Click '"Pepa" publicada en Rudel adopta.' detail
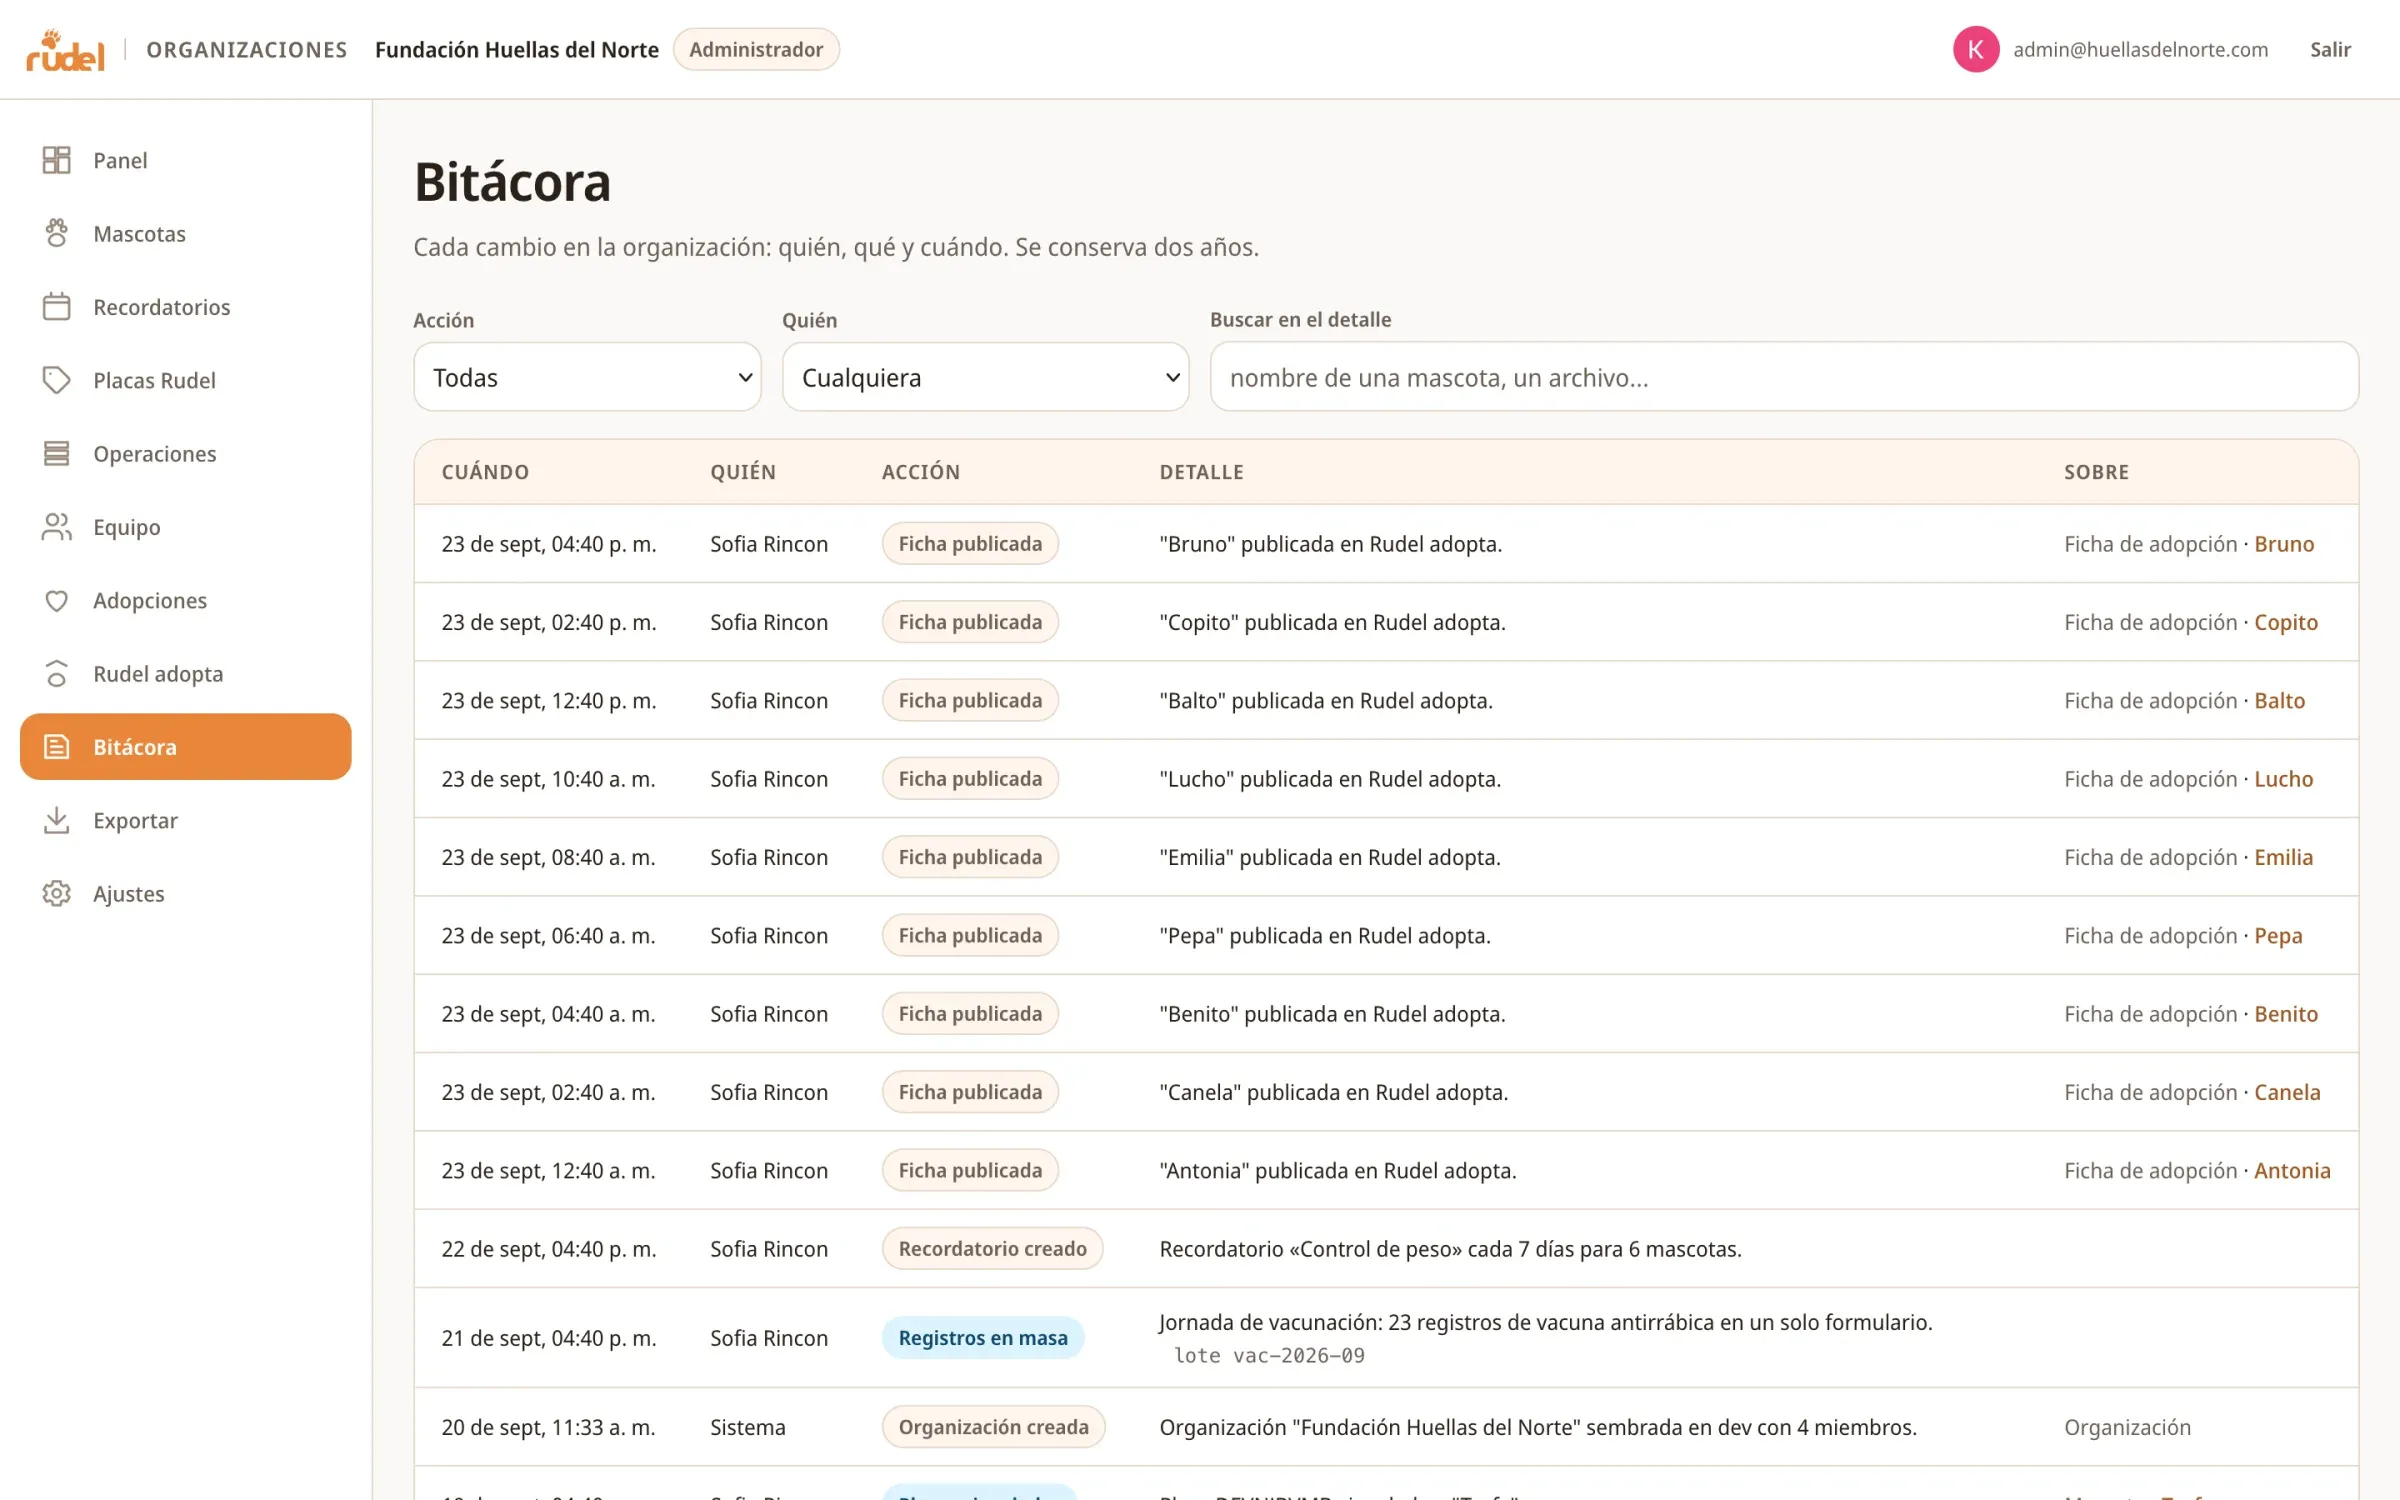2400x1500 pixels. pos(1325,935)
